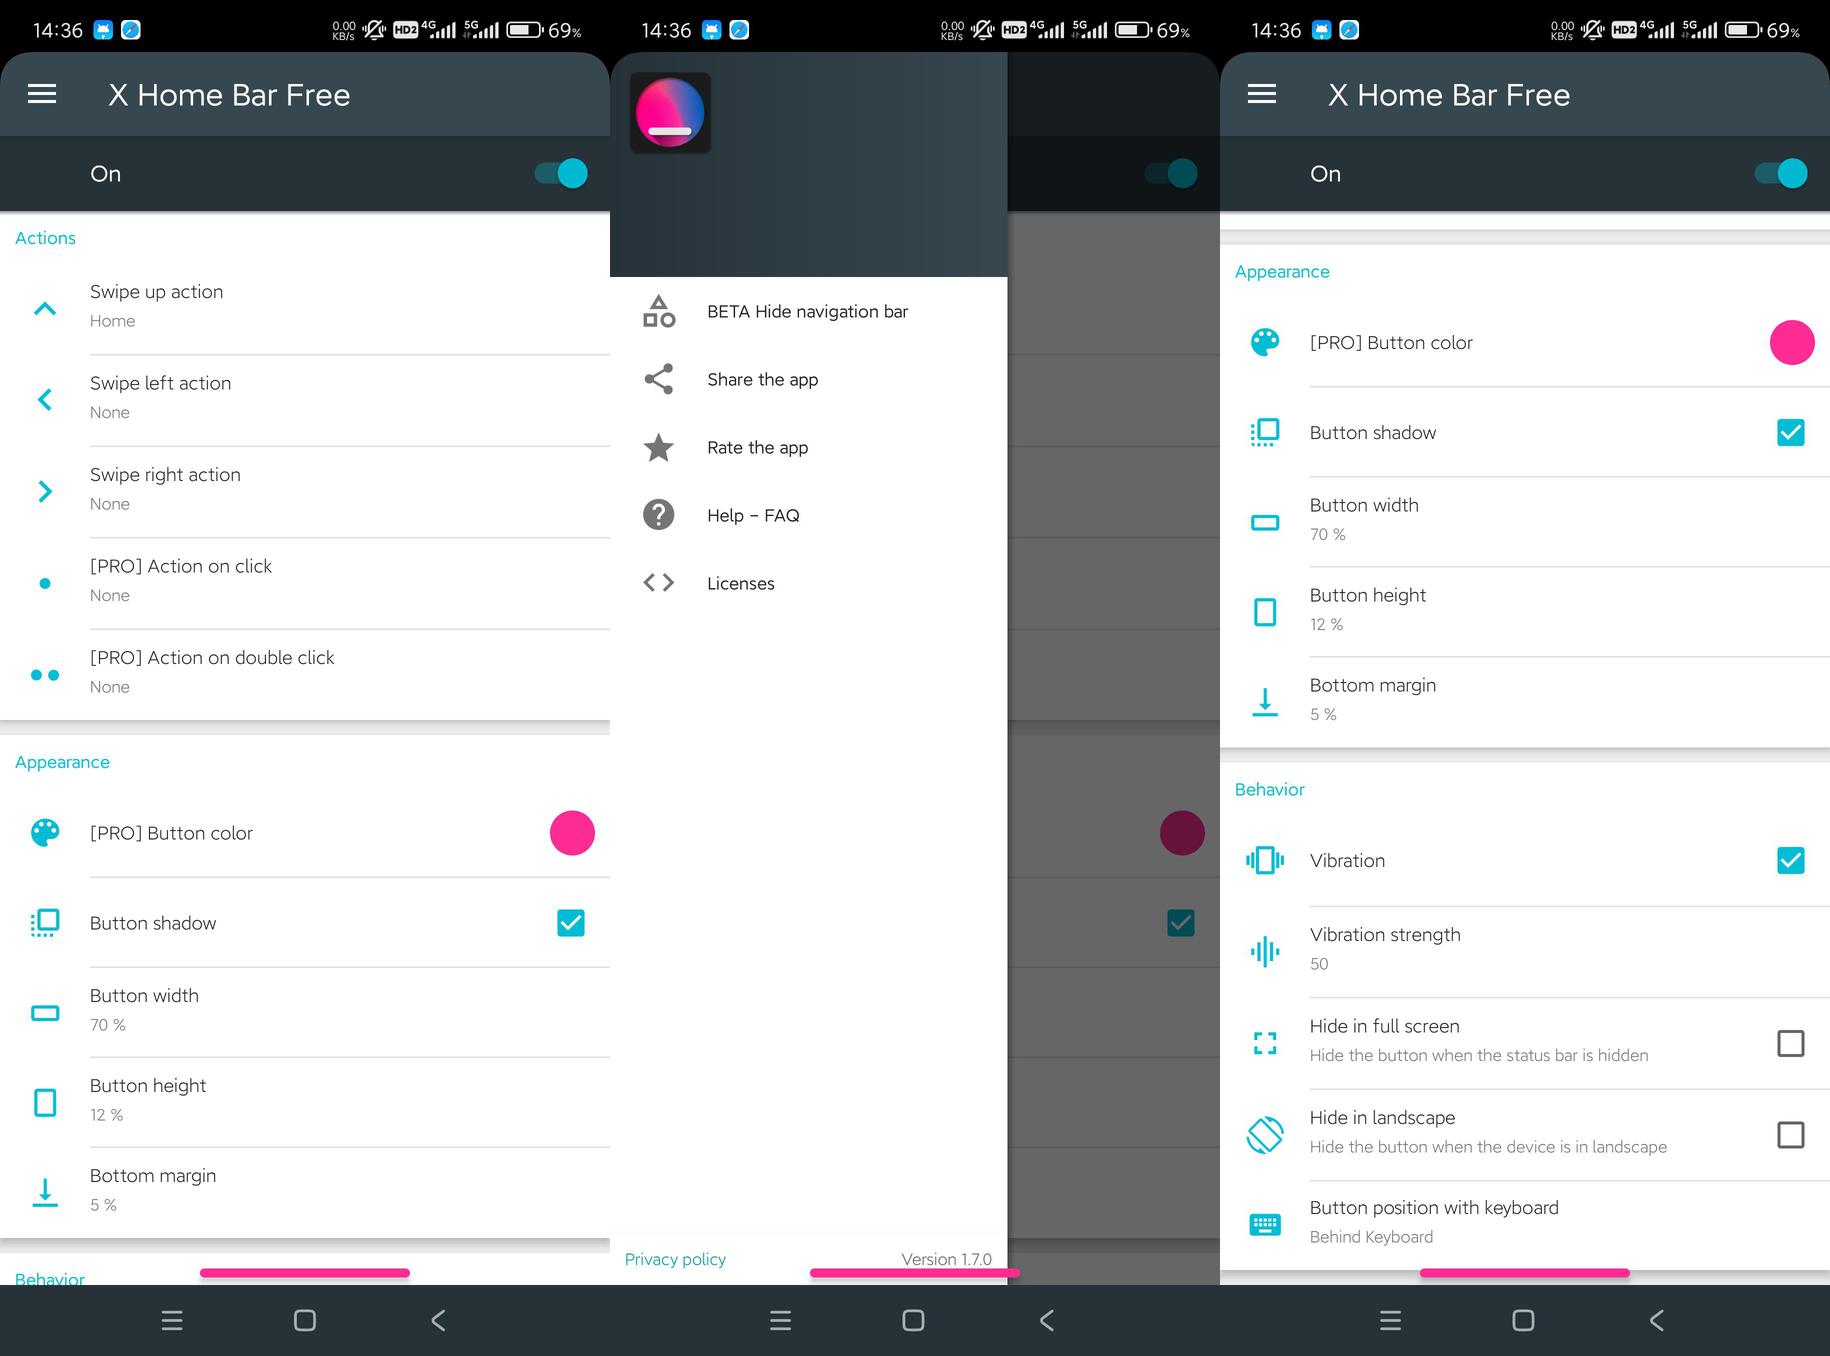Turn off the On switch in the first screen
The image size is (1830, 1356).
point(561,173)
